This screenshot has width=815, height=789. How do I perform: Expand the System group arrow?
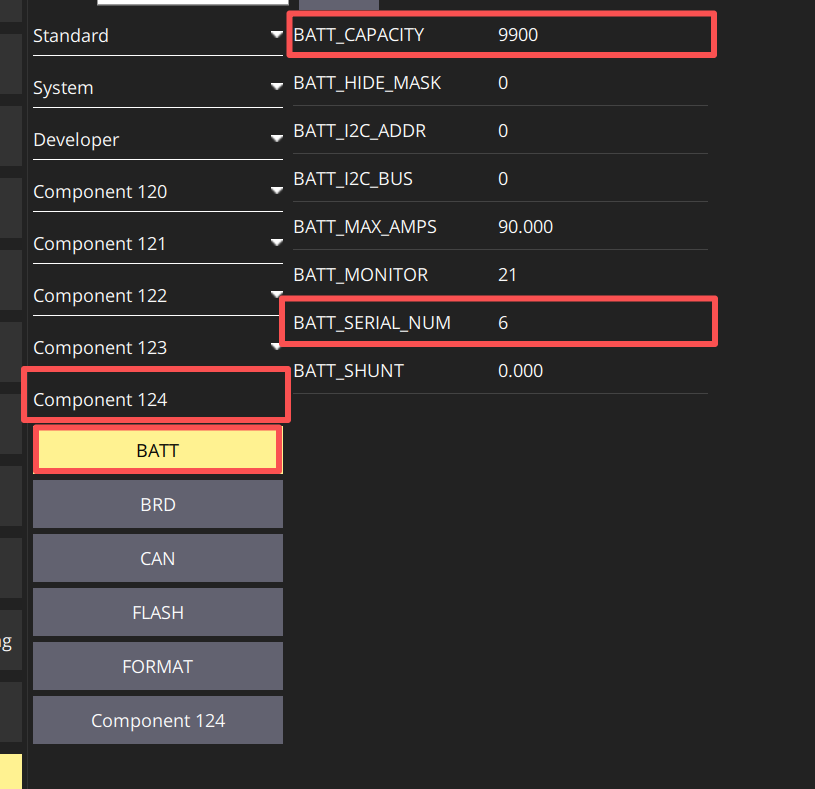pos(277,86)
